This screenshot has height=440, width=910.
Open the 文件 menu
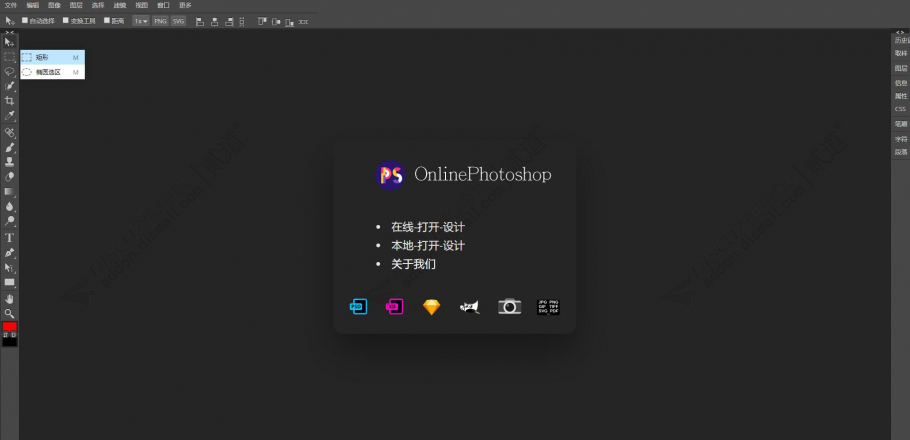coord(11,5)
